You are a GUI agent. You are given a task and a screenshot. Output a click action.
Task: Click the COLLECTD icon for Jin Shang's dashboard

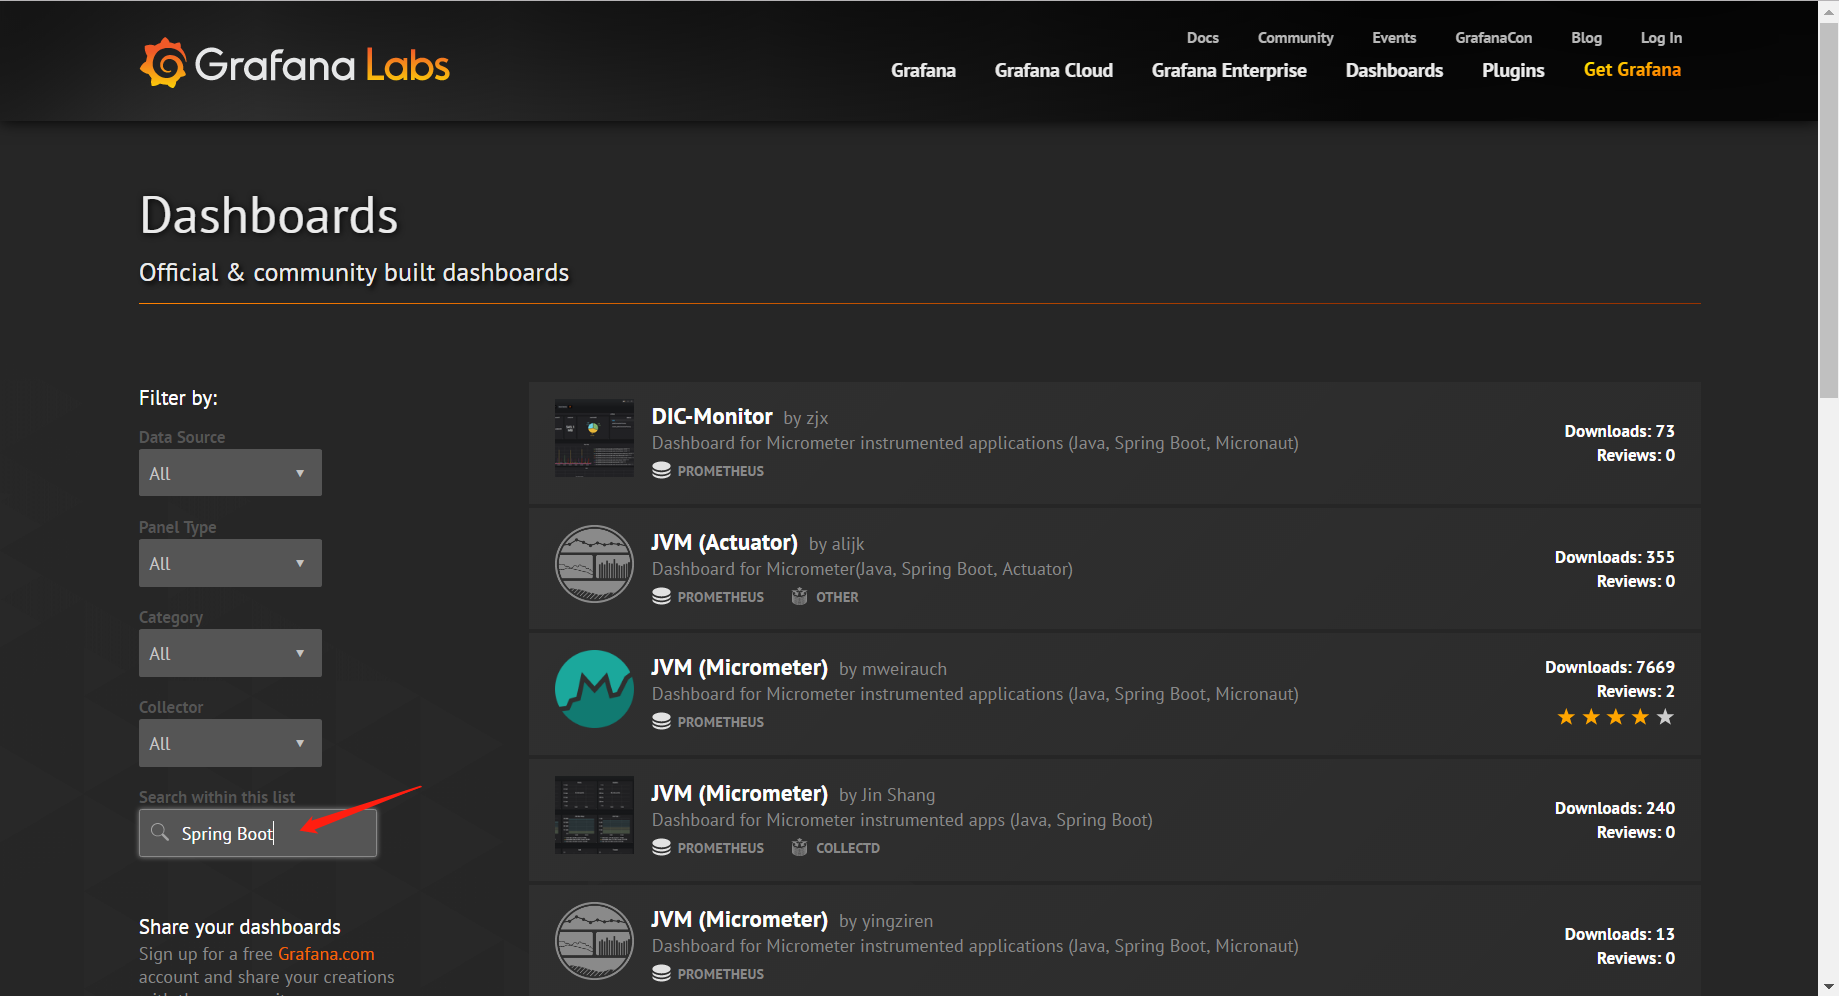(799, 848)
